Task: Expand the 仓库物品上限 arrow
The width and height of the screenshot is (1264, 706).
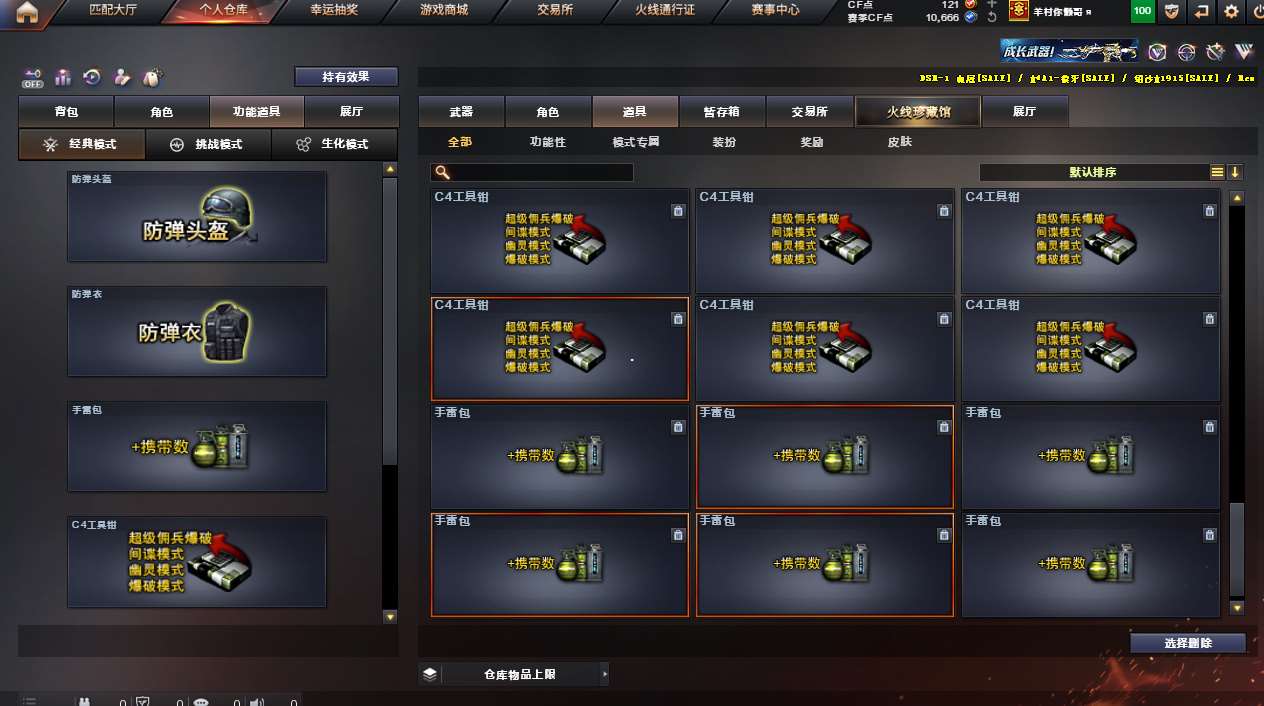Action: [x=604, y=675]
